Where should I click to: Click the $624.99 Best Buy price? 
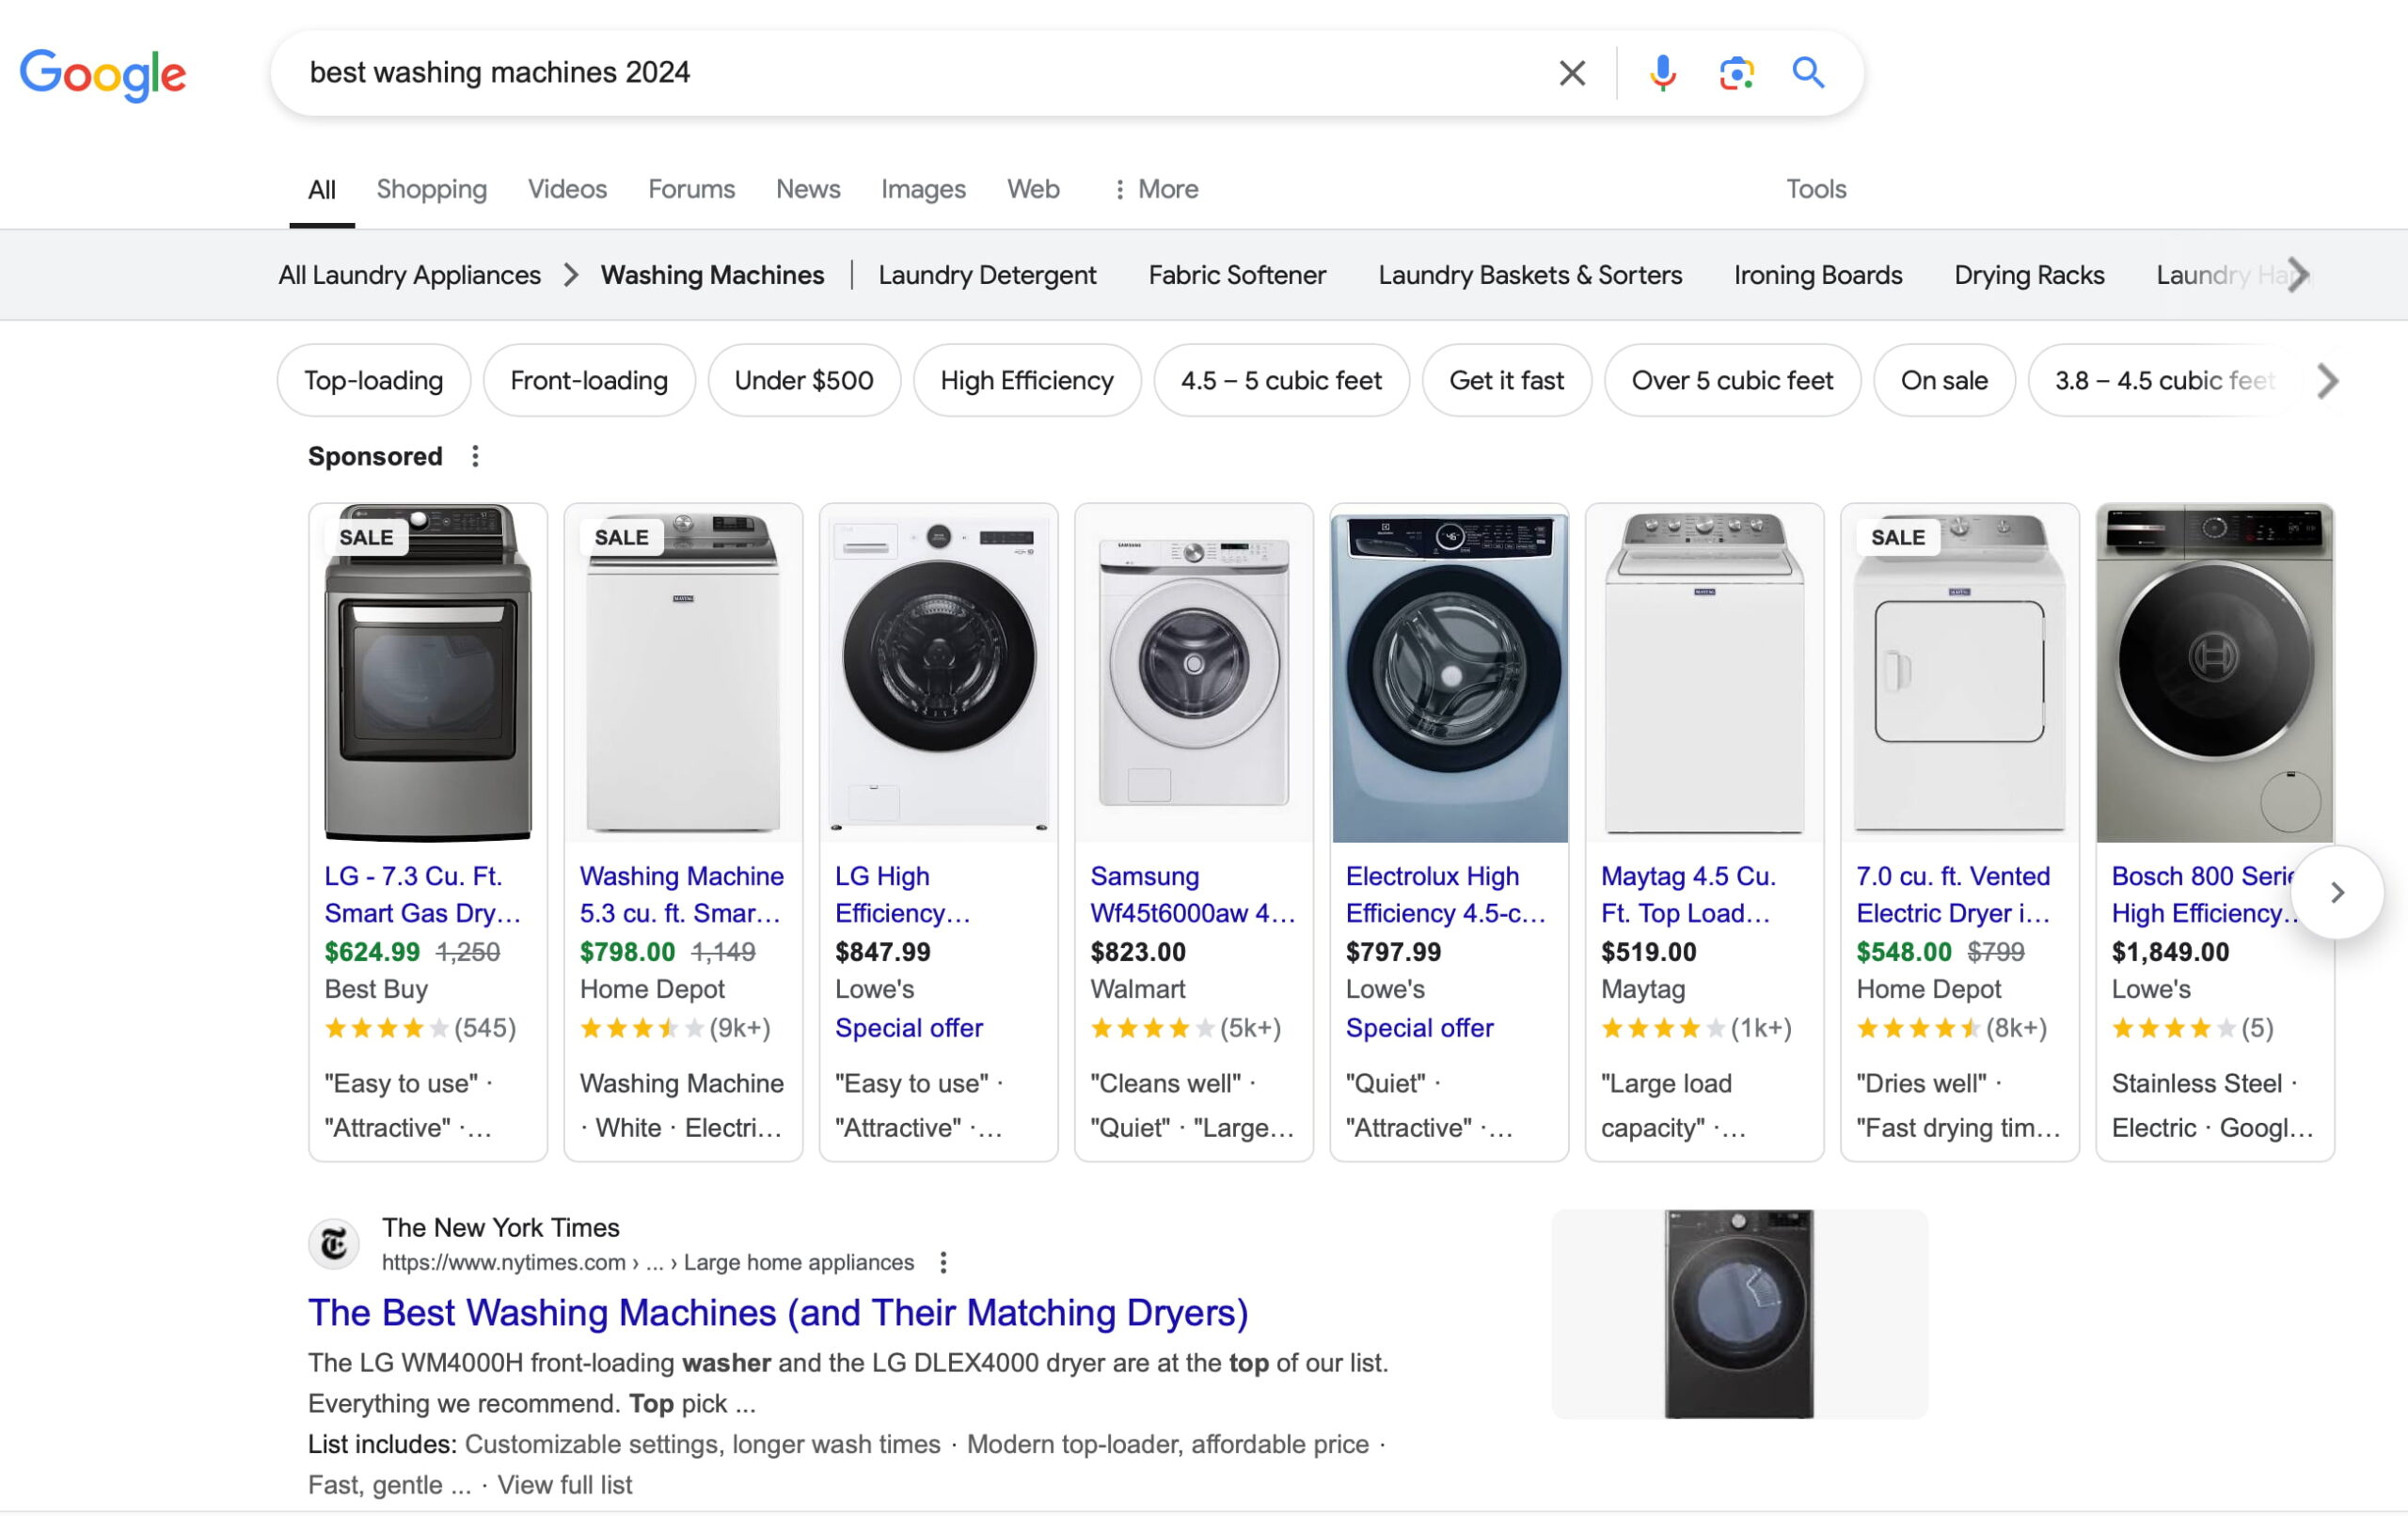tap(372, 952)
